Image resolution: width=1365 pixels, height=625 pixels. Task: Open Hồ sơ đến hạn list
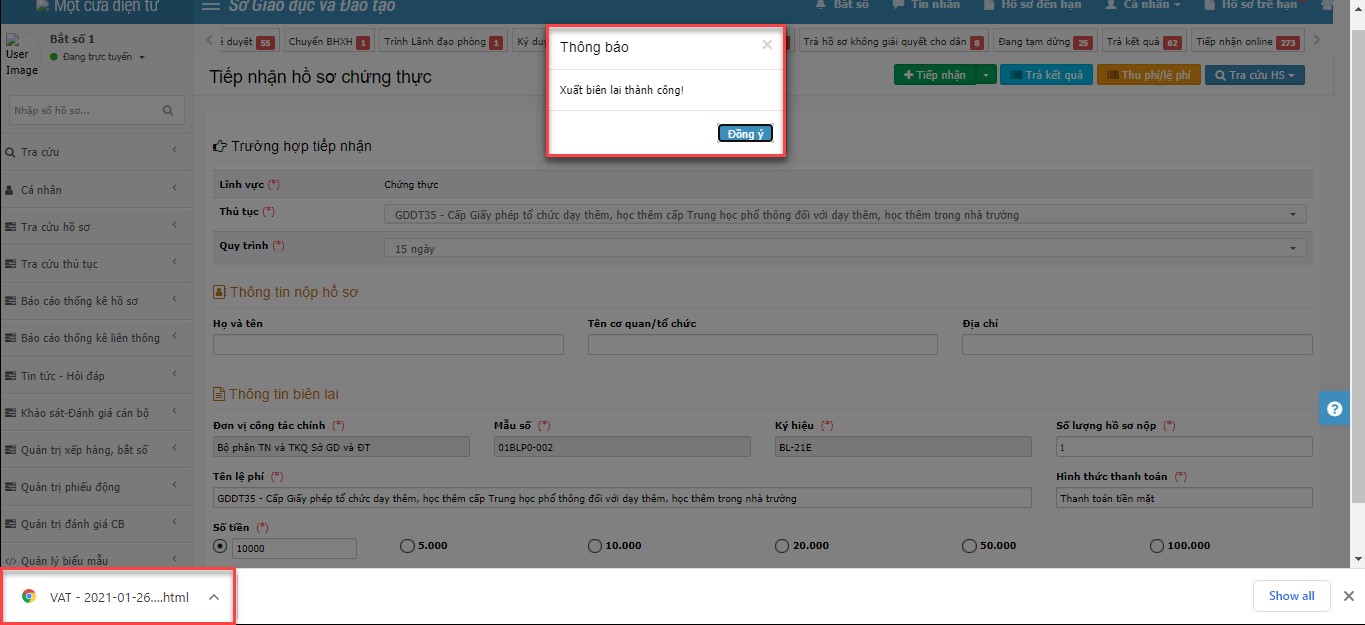(1033, 5)
